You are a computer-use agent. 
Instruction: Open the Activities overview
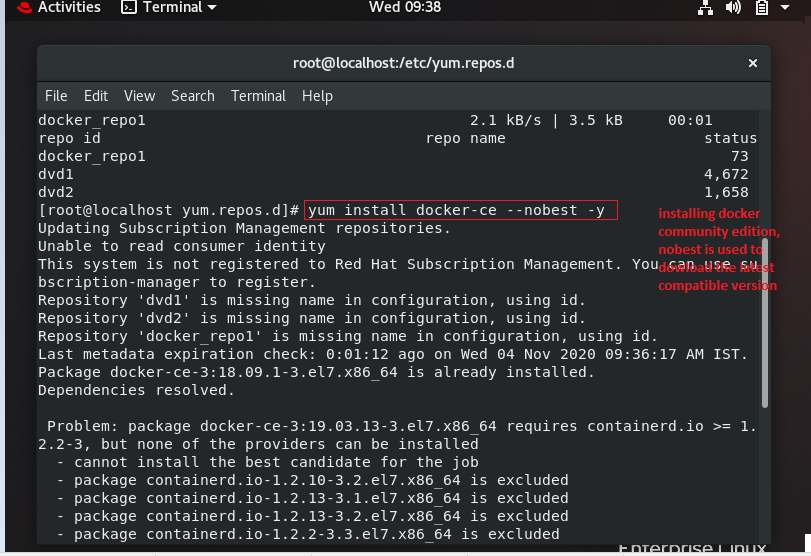pos(69,7)
